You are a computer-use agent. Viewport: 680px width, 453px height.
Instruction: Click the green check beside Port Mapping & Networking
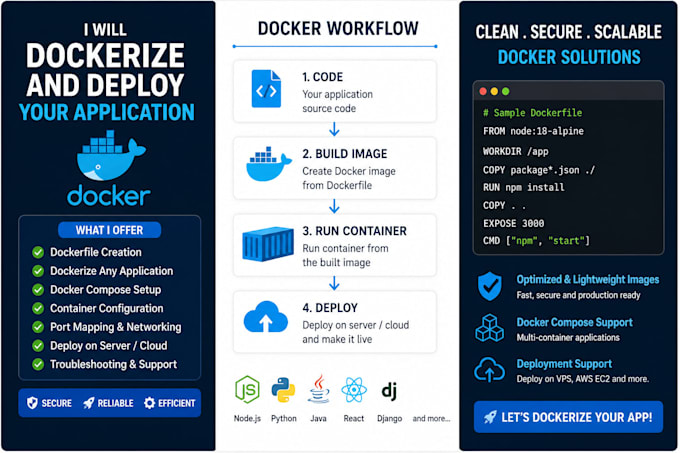38,327
